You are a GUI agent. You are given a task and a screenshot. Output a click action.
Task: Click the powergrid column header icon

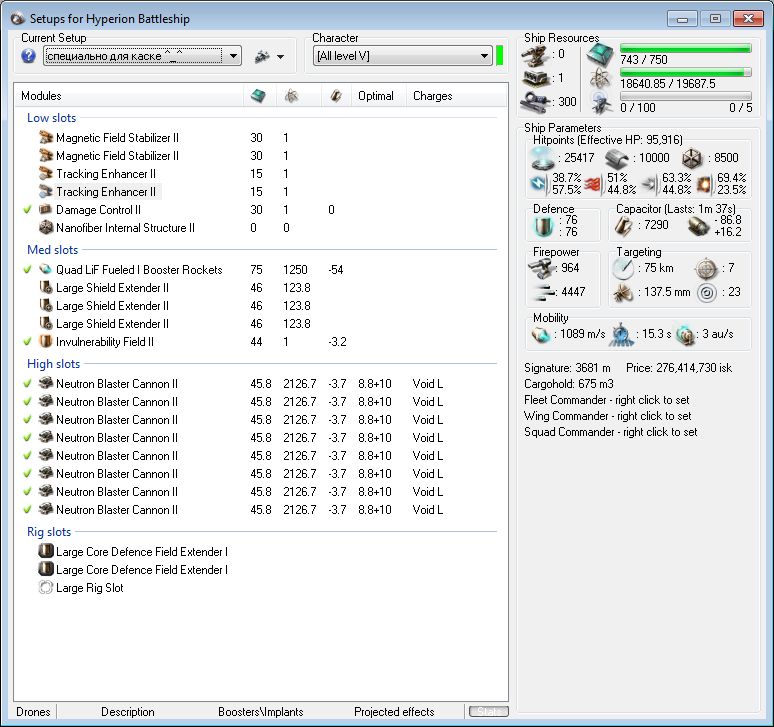tap(292, 96)
